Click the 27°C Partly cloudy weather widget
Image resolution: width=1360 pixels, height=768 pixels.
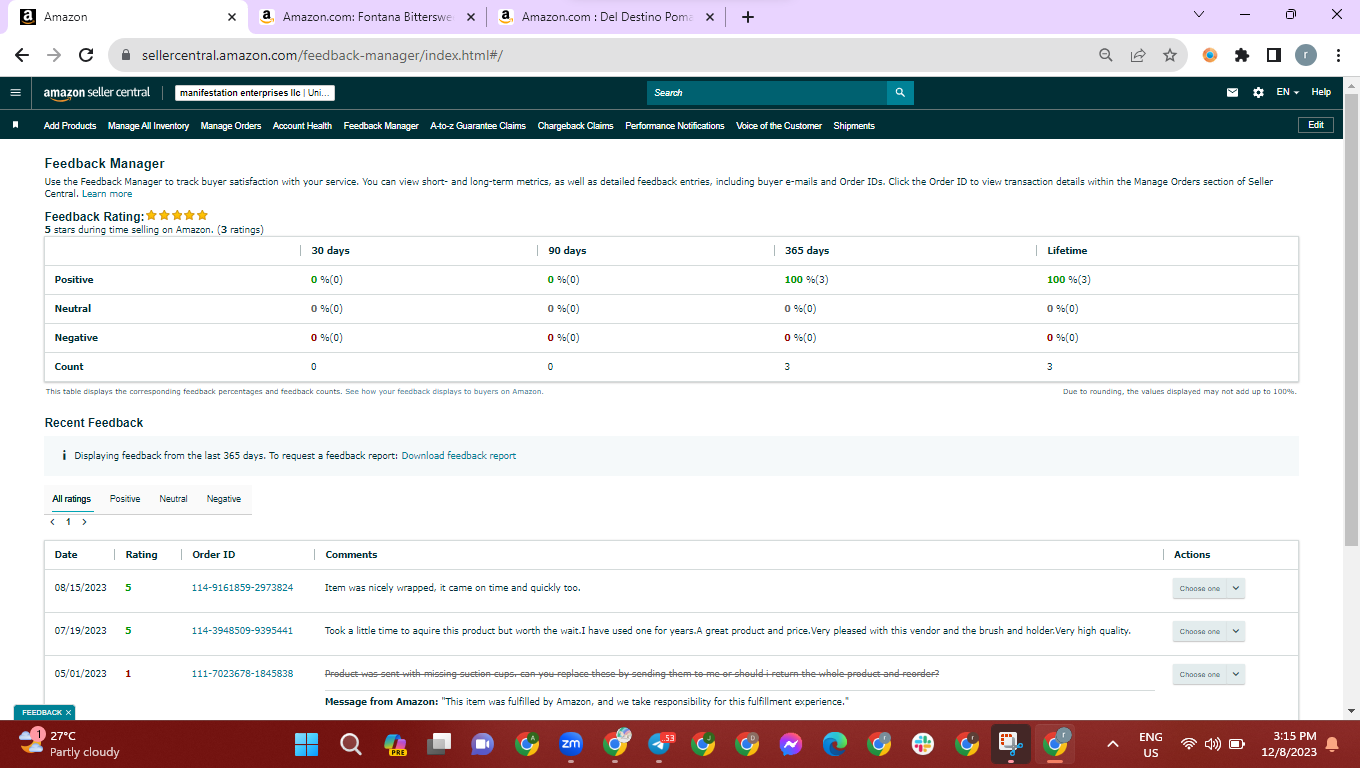(70, 744)
